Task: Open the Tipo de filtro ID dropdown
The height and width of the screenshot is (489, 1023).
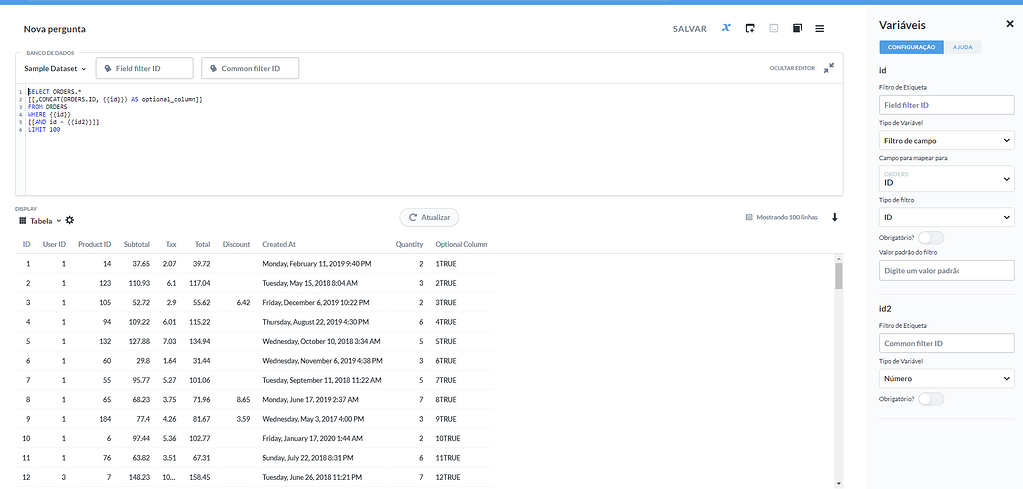Action: coord(947,217)
